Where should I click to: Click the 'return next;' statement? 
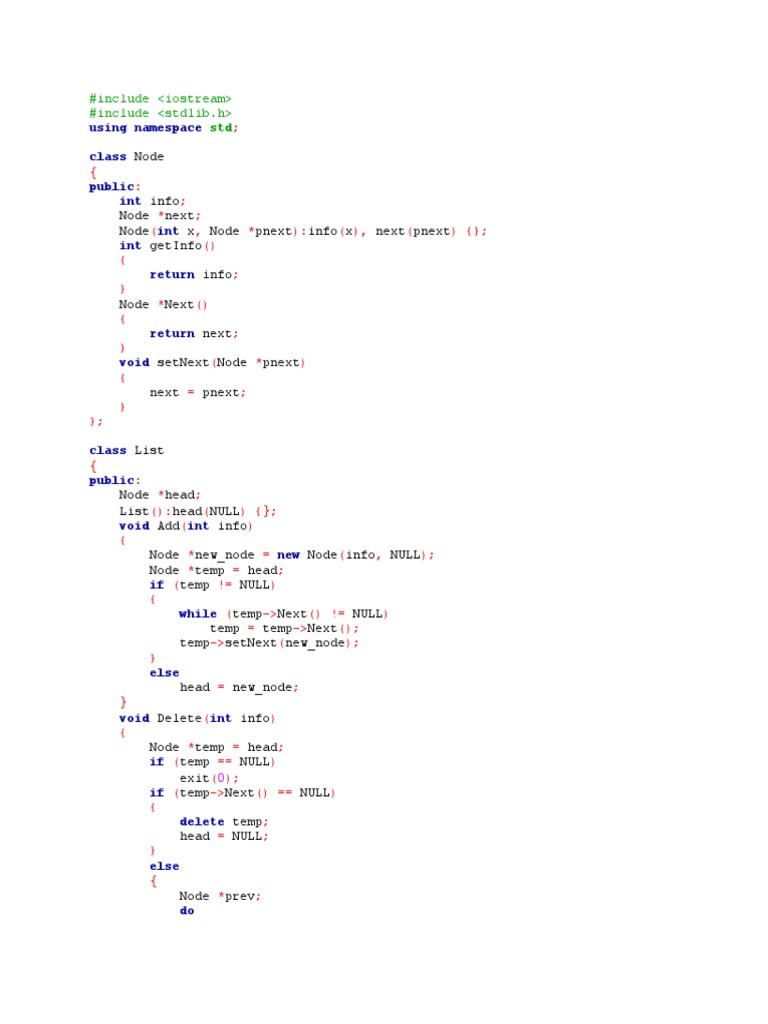[x=194, y=334]
